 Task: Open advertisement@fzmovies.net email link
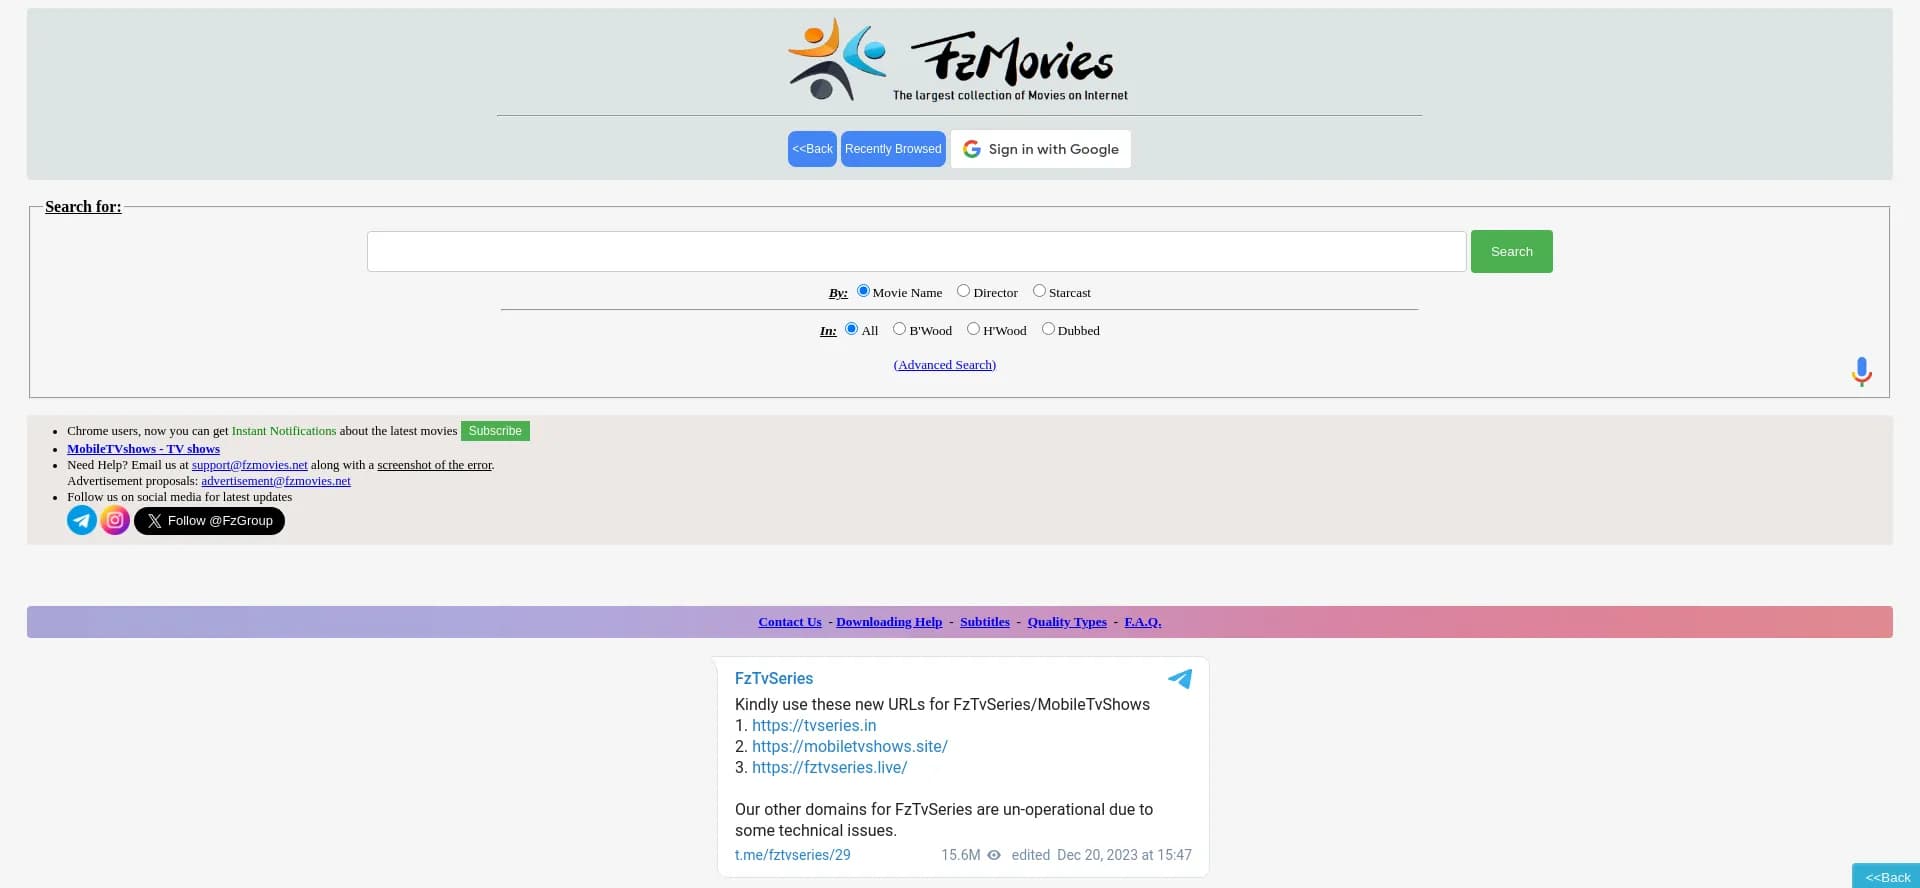(x=276, y=481)
